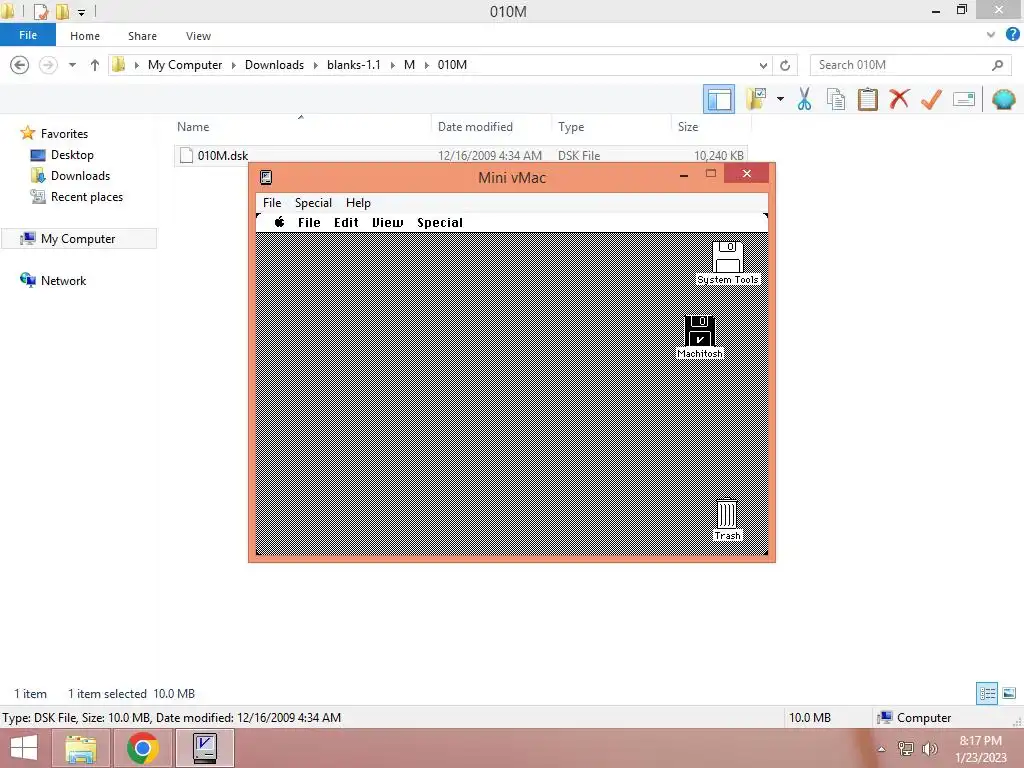Open Mini vMac window Help menu

[358, 202]
